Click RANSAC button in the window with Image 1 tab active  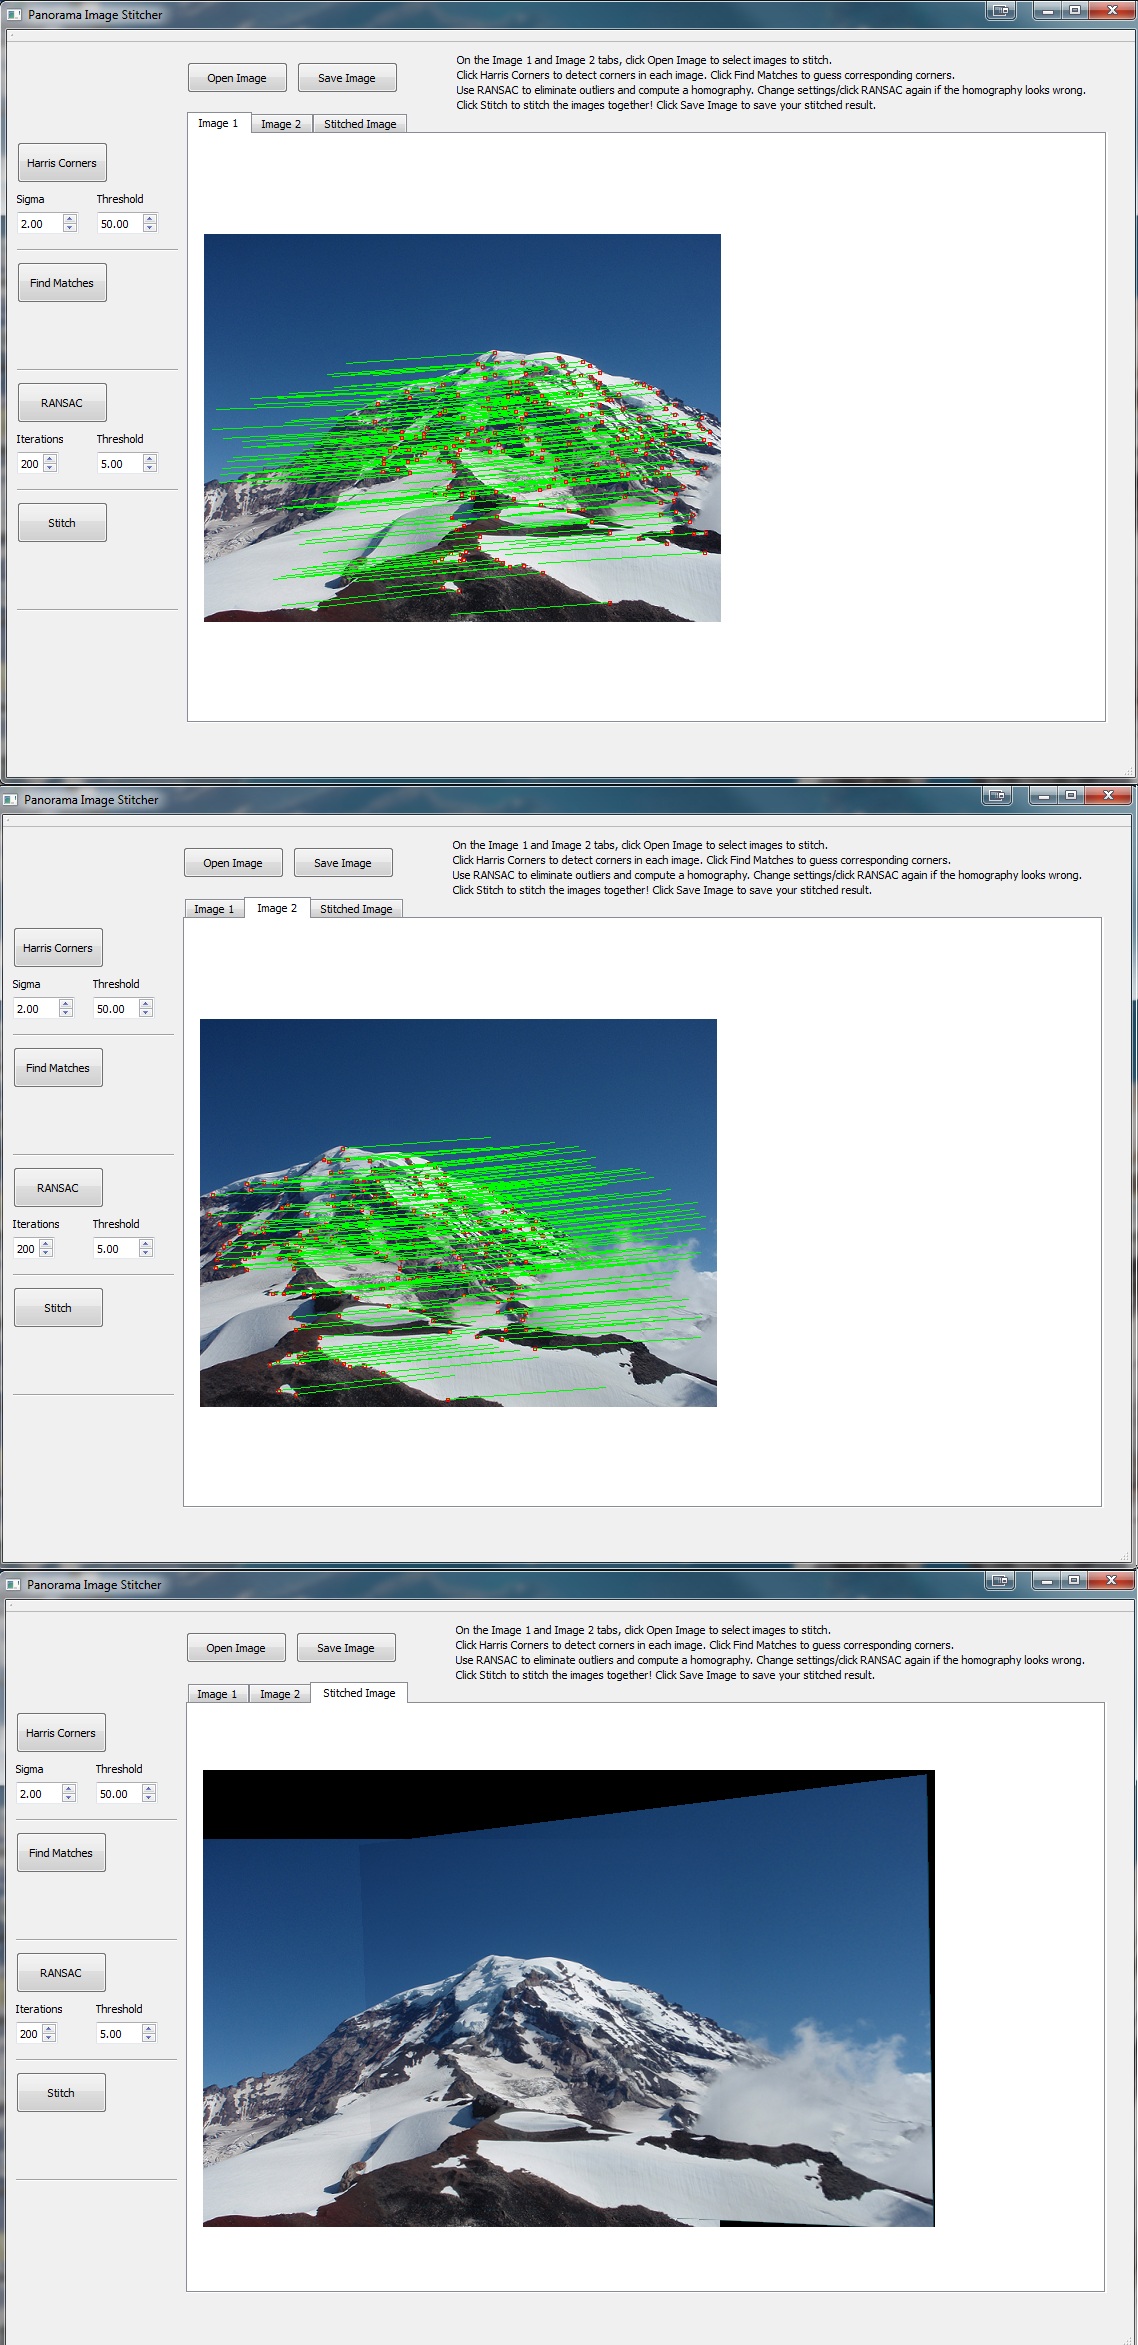(x=62, y=403)
